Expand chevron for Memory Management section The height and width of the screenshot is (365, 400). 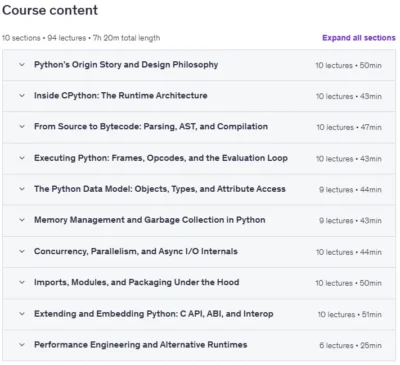[x=22, y=220]
